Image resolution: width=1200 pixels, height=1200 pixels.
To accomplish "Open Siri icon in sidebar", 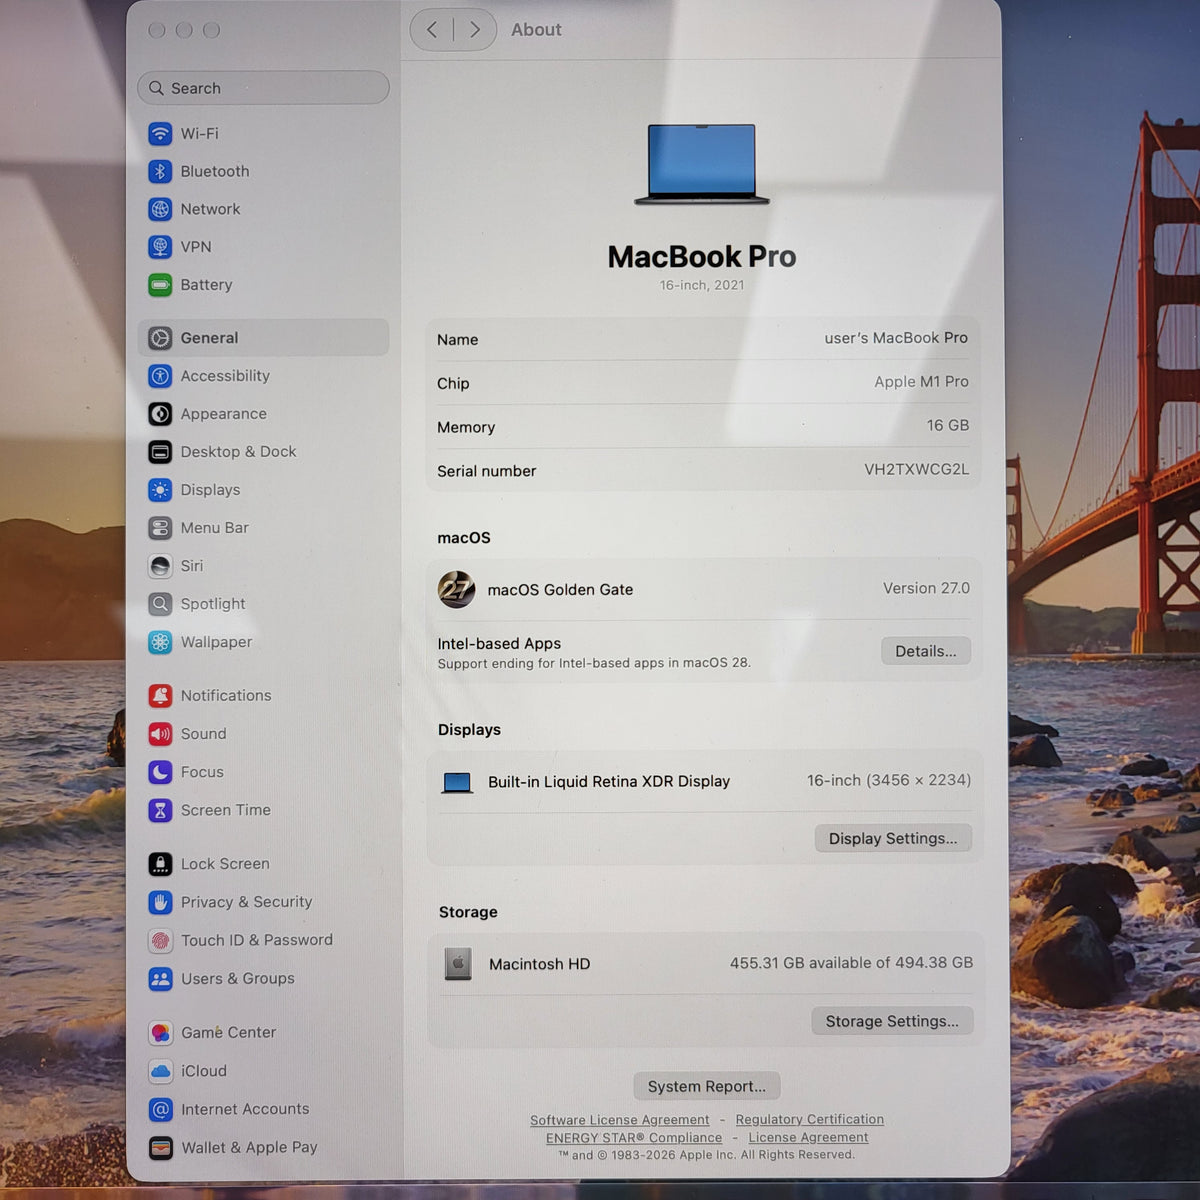I will pyautogui.click(x=160, y=566).
